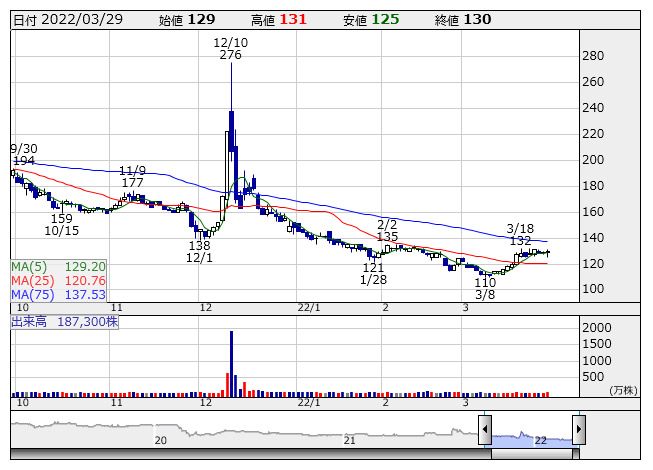Click the MA(5) value 129.20
This screenshot has width=653, height=470.
click(x=85, y=267)
